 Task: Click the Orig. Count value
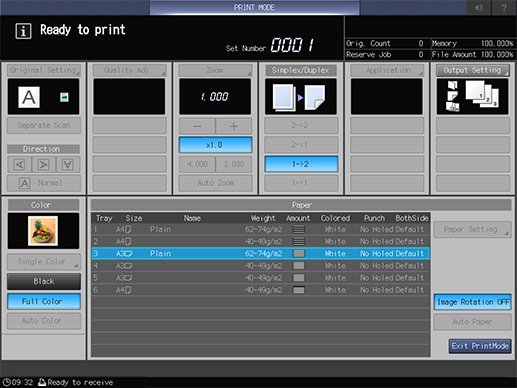coord(421,43)
